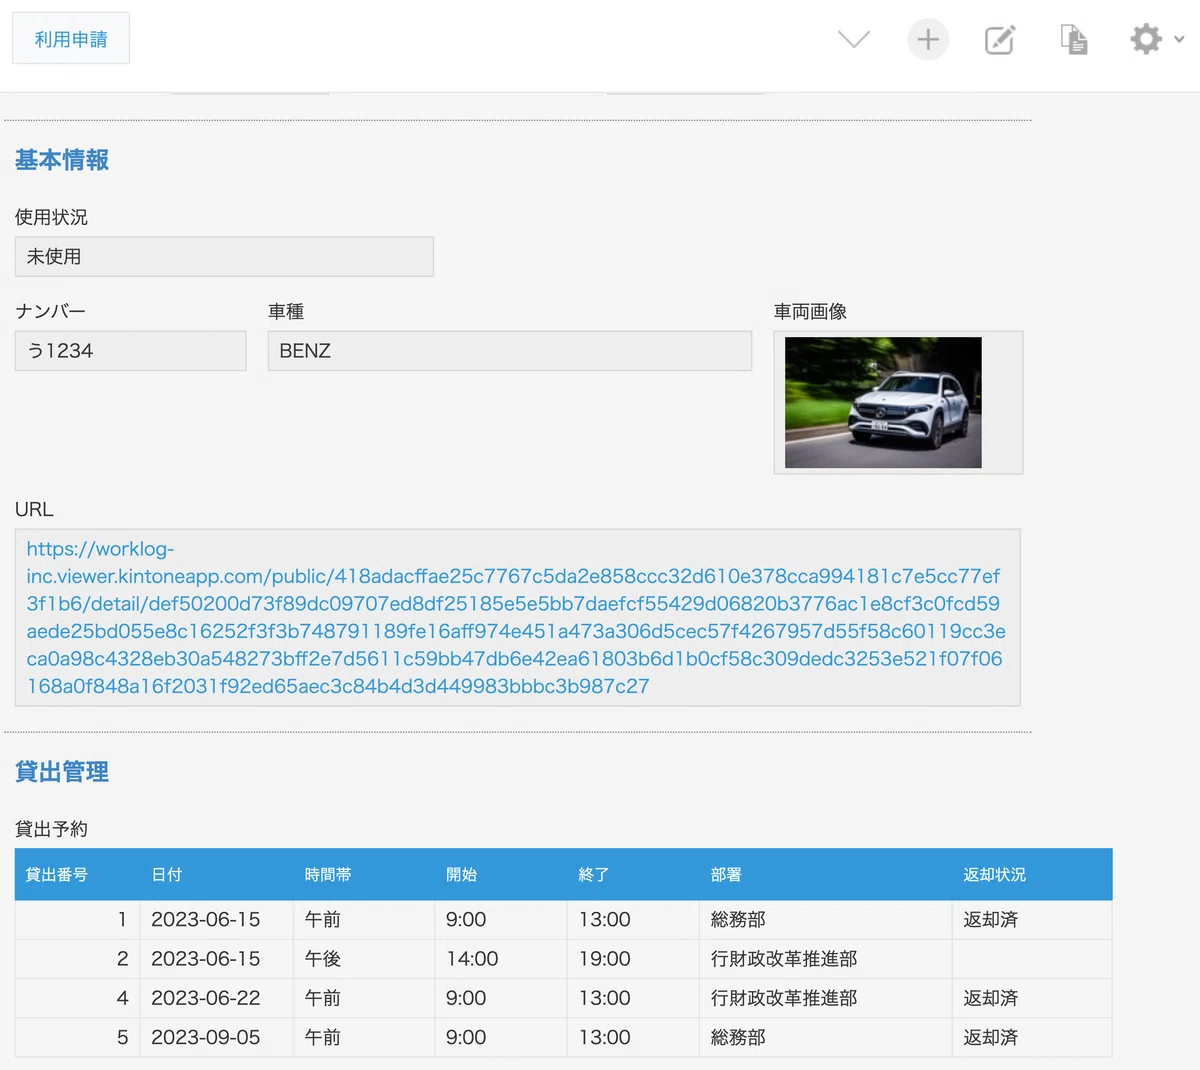Open the BENZ car image thumbnail
1200x1070 pixels.
[883, 402]
